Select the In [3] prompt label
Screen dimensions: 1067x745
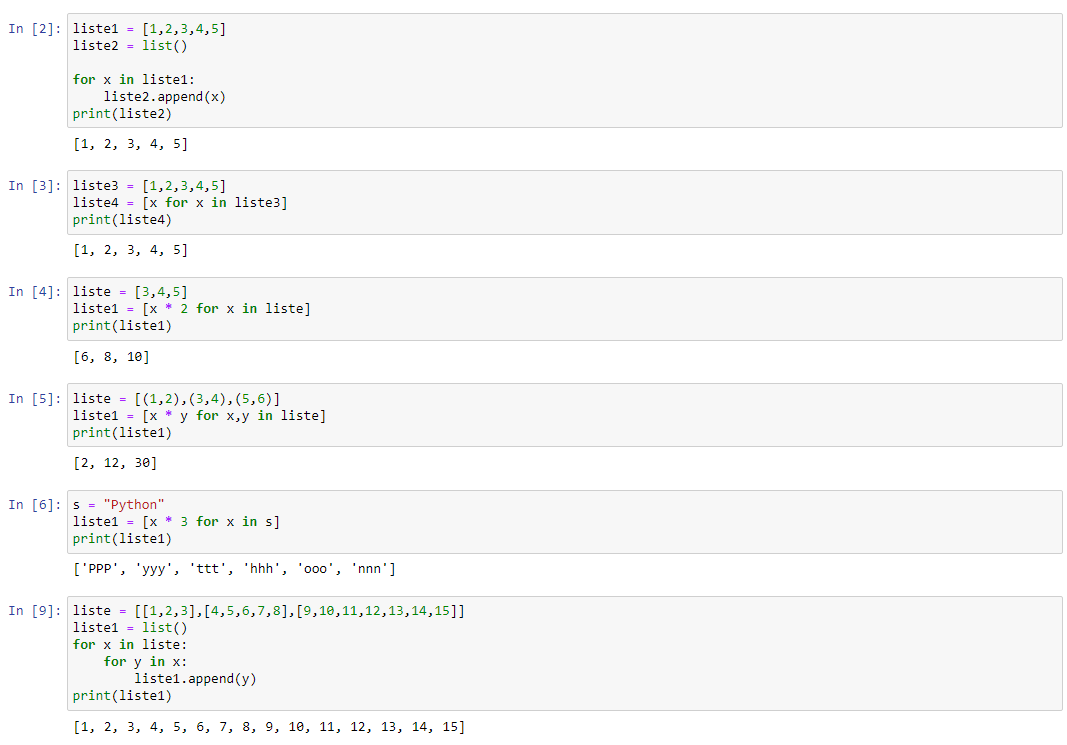click(x=34, y=186)
